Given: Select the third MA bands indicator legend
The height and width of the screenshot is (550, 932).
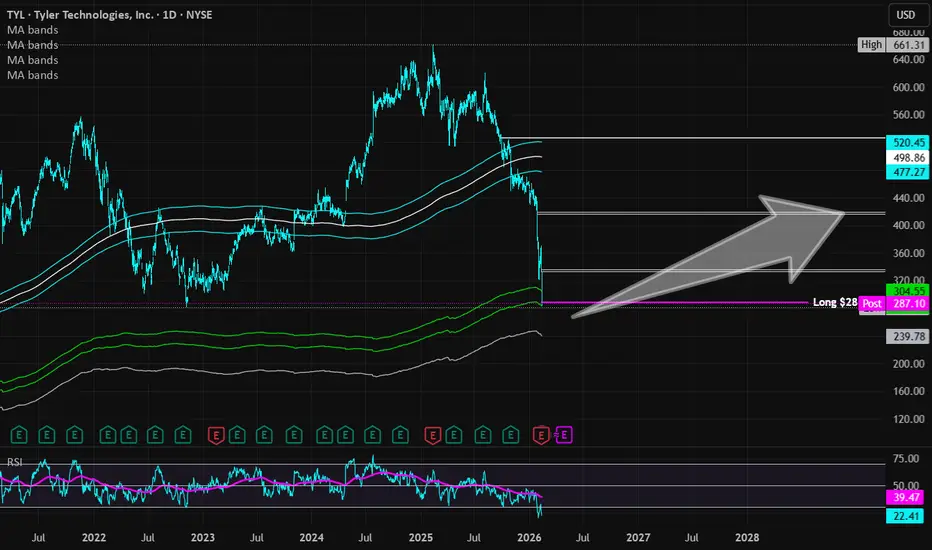Looking at the screenshot, I should (33, 60).
